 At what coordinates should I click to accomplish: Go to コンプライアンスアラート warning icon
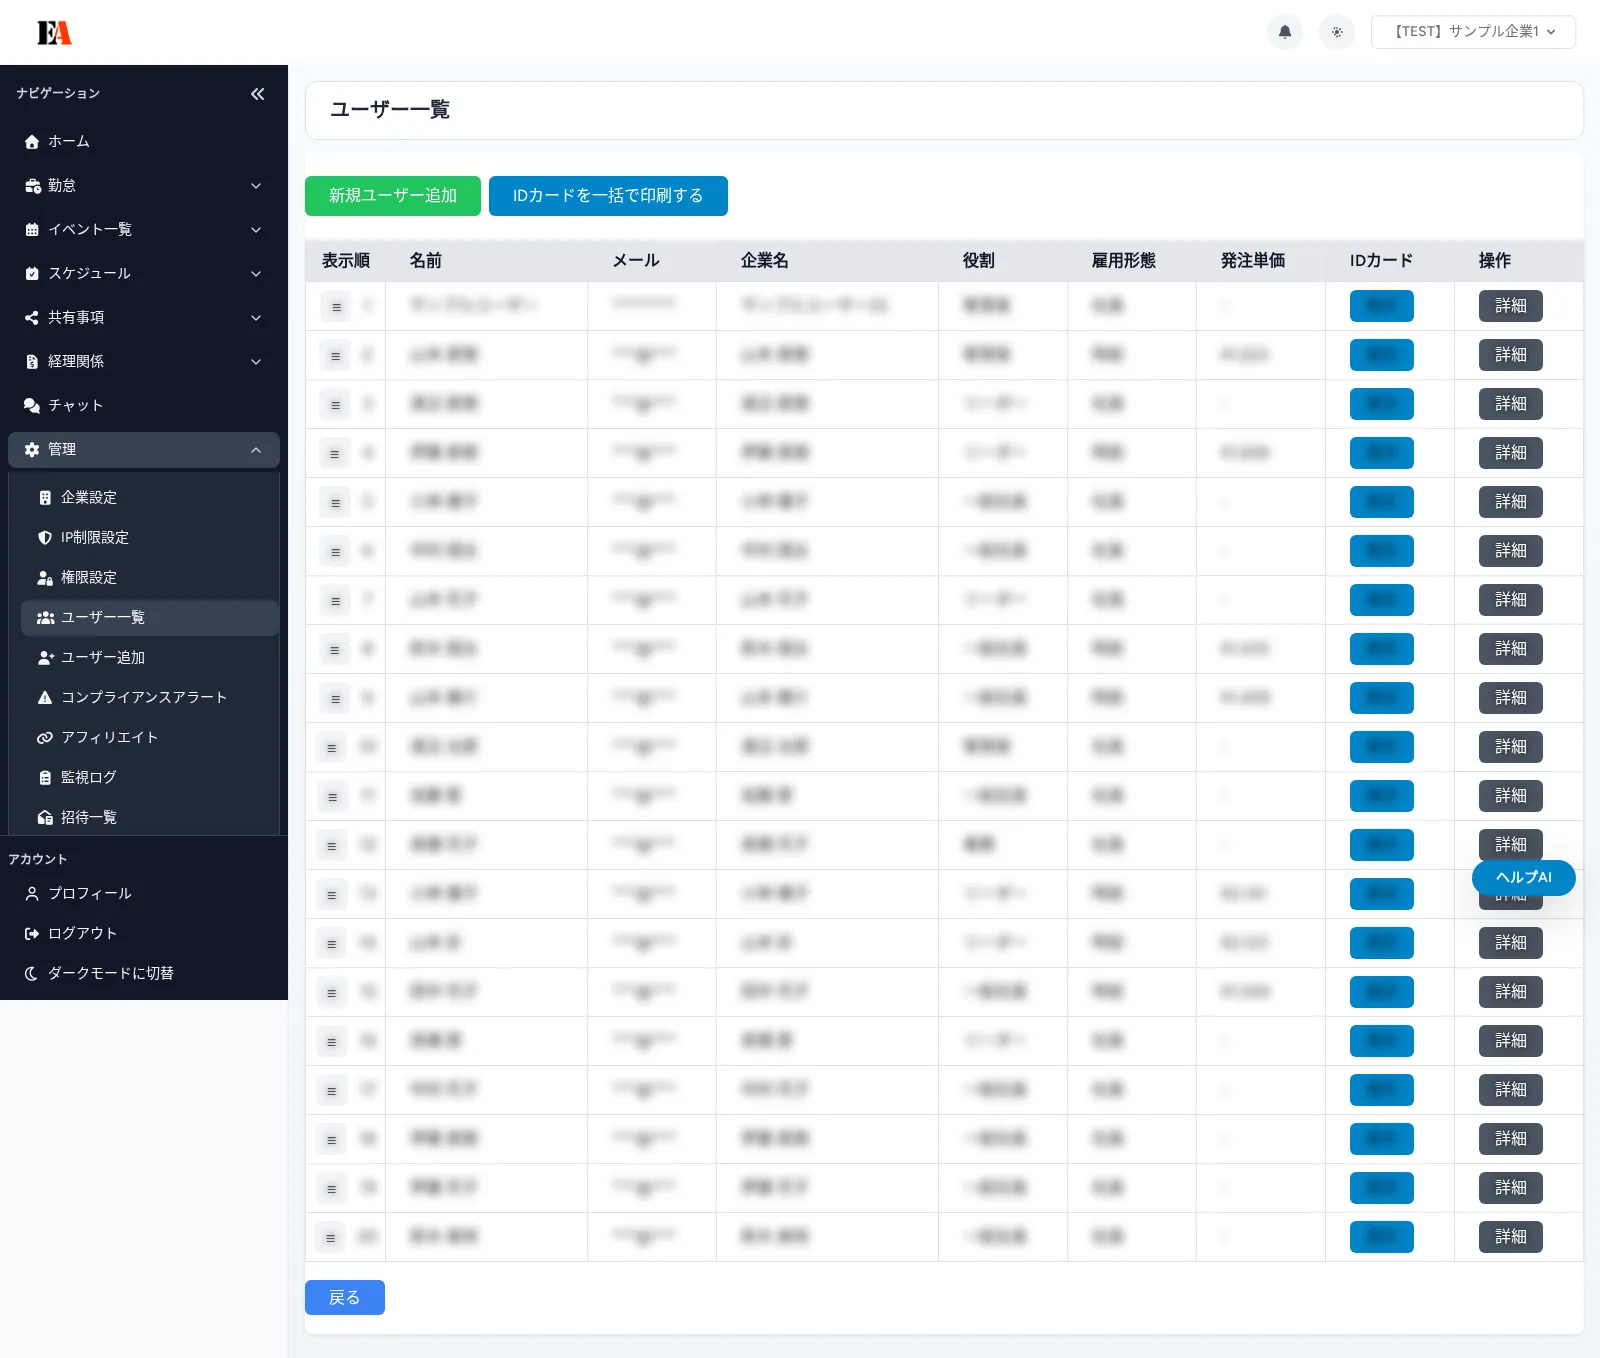pyautogui.click(x=45, y=698)
